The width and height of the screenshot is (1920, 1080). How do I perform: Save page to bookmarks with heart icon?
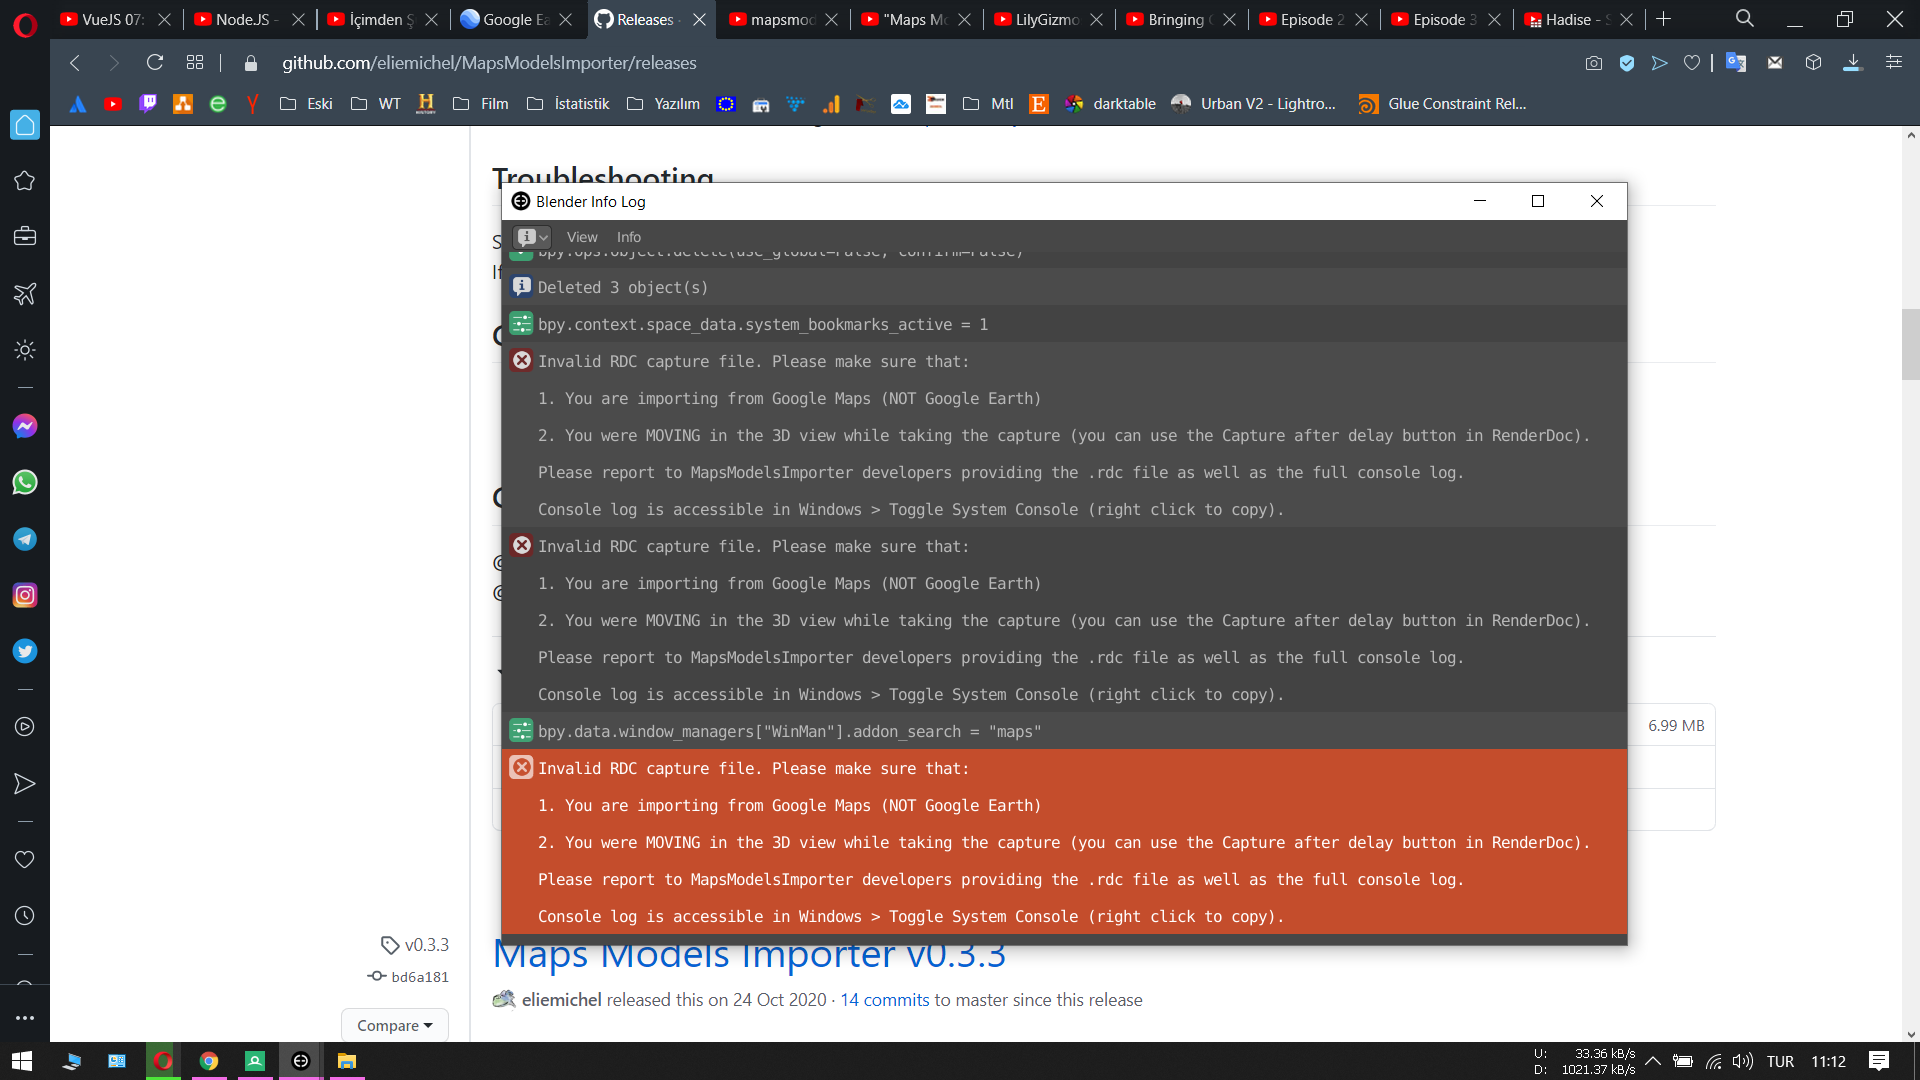(1691, 63)
